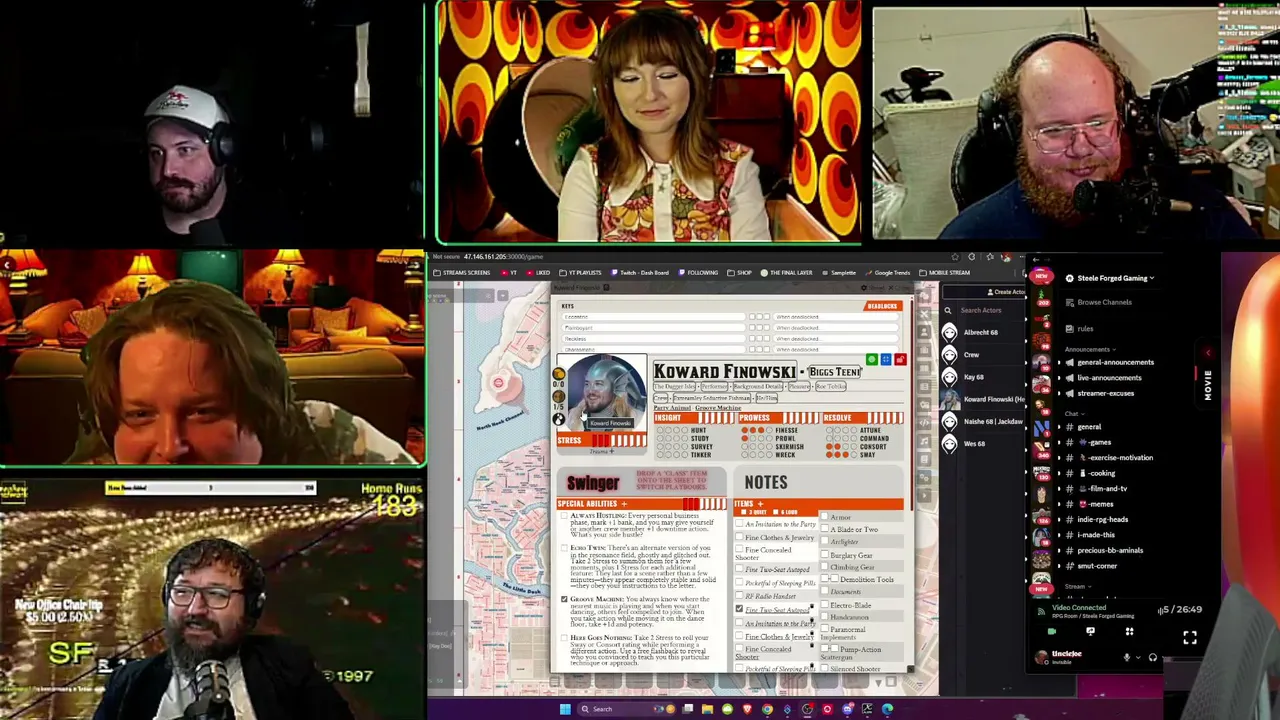Screen dimensions: 1280x720
Task: Uncheck the Groove Machine ability checkbox
Action: [x=564, y=600]
